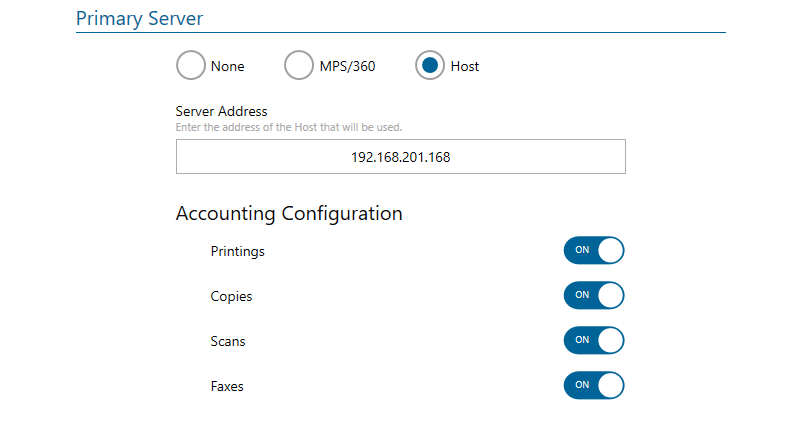The image size is (805, 430).
Task: Click the "None" option label text
Action: tap(228, 67)
